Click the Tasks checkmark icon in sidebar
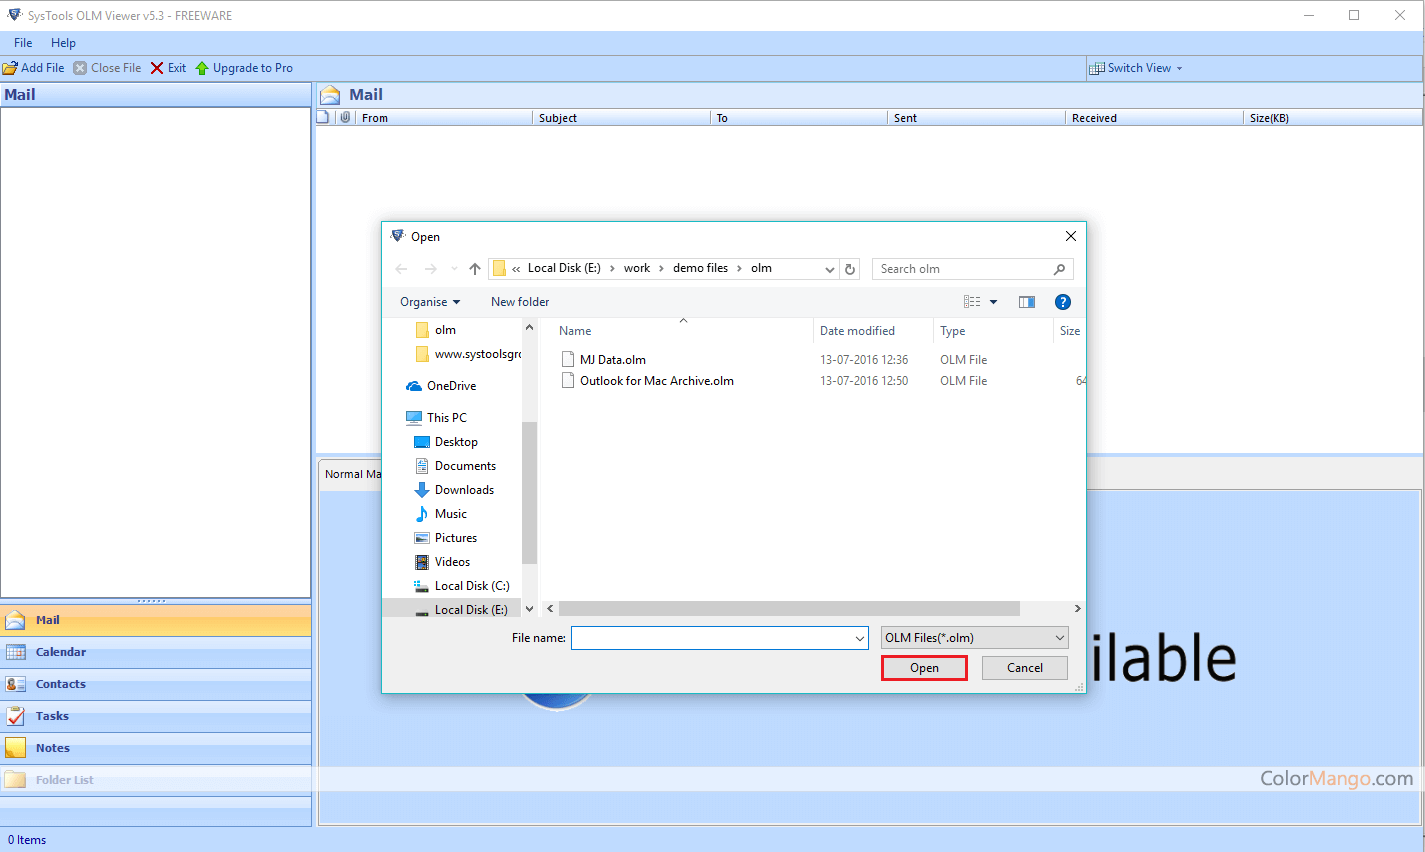The image size is (1425, 852). [x=15, y=716]
